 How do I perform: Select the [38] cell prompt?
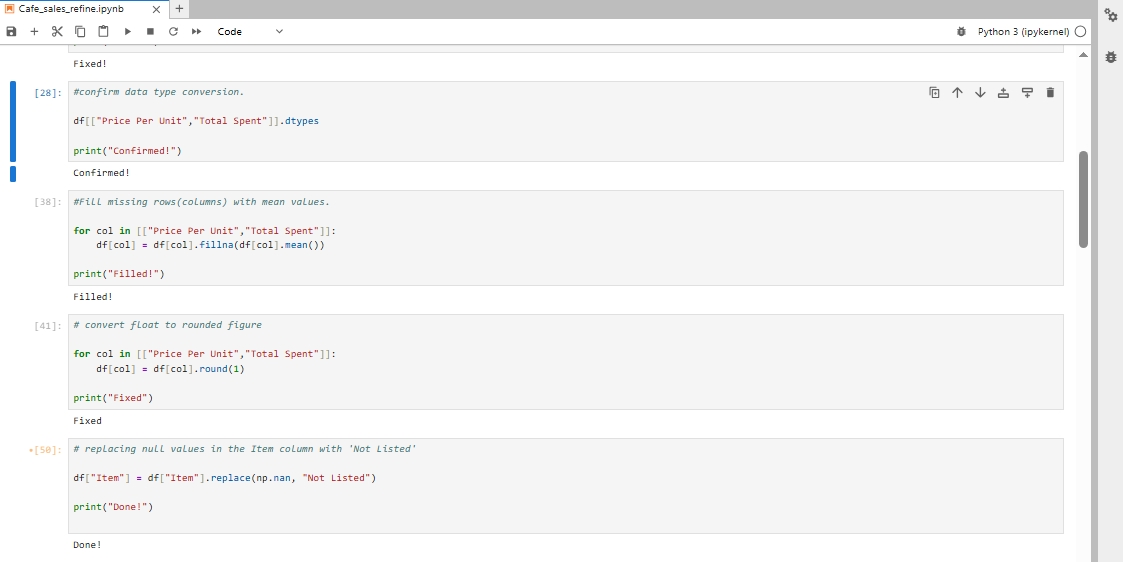click(48, 202)
